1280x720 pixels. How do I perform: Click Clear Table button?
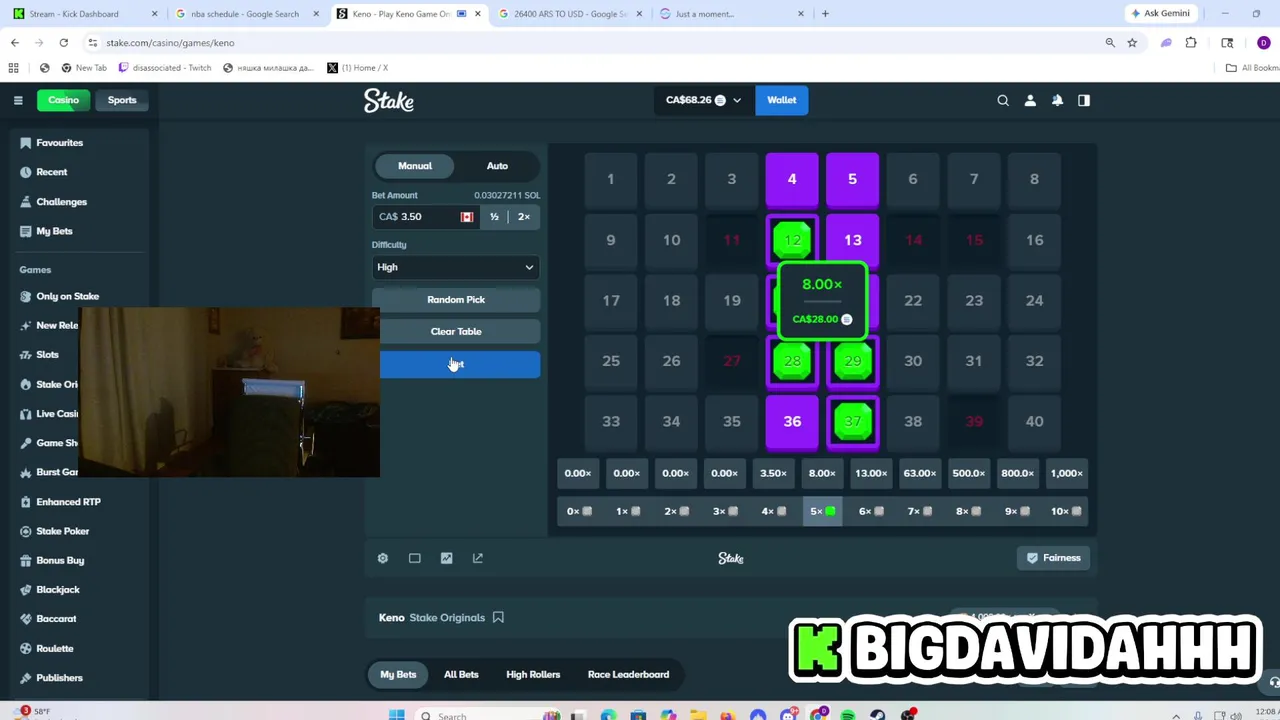click(456, 331)
